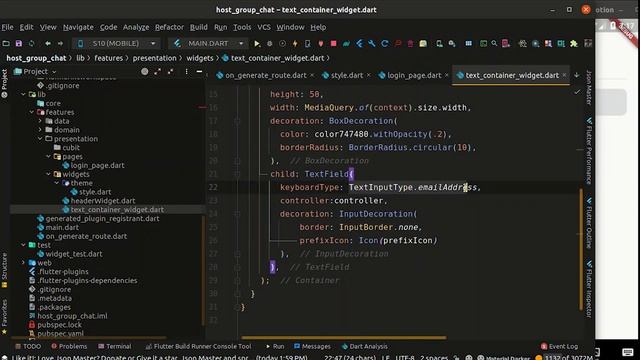640x360 pixels.
Task: Open the Terminal tool window
Action: point(115,346)
